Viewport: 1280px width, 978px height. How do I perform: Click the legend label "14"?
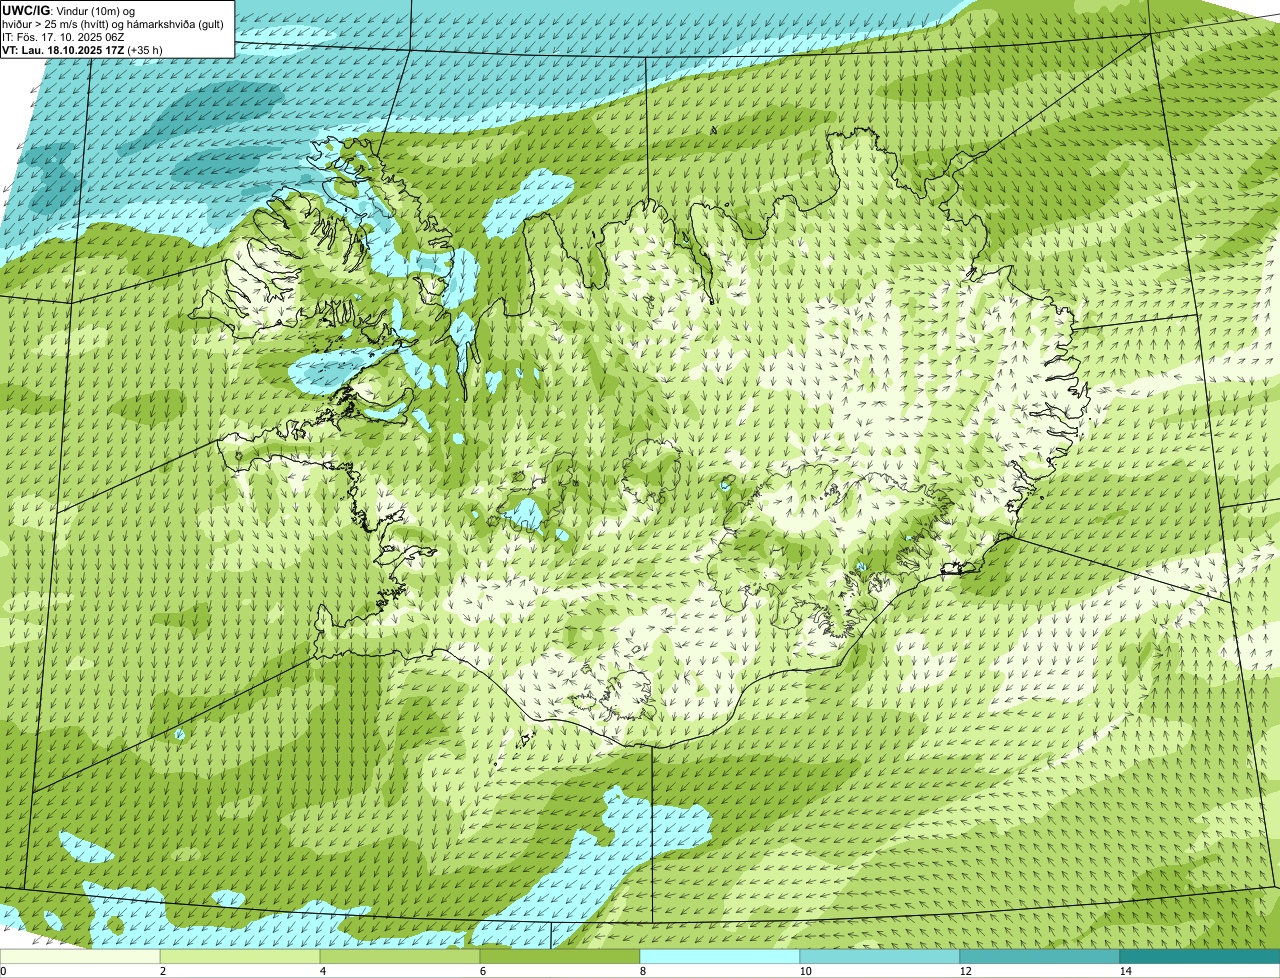(x=1125, y=971)
